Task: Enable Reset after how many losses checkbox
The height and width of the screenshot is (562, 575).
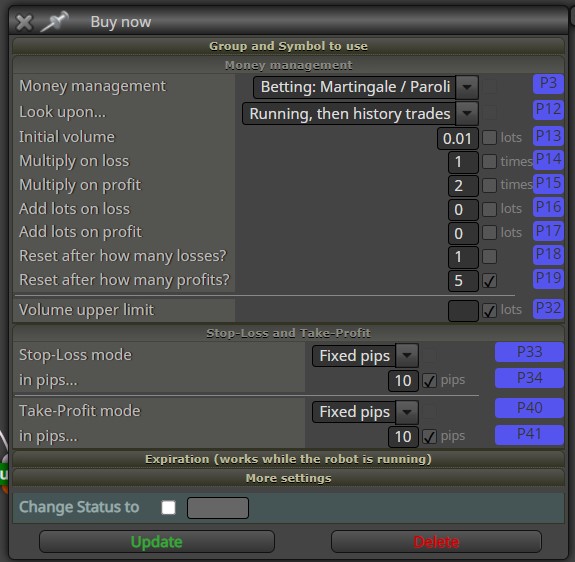Action: tap(490, 257)
